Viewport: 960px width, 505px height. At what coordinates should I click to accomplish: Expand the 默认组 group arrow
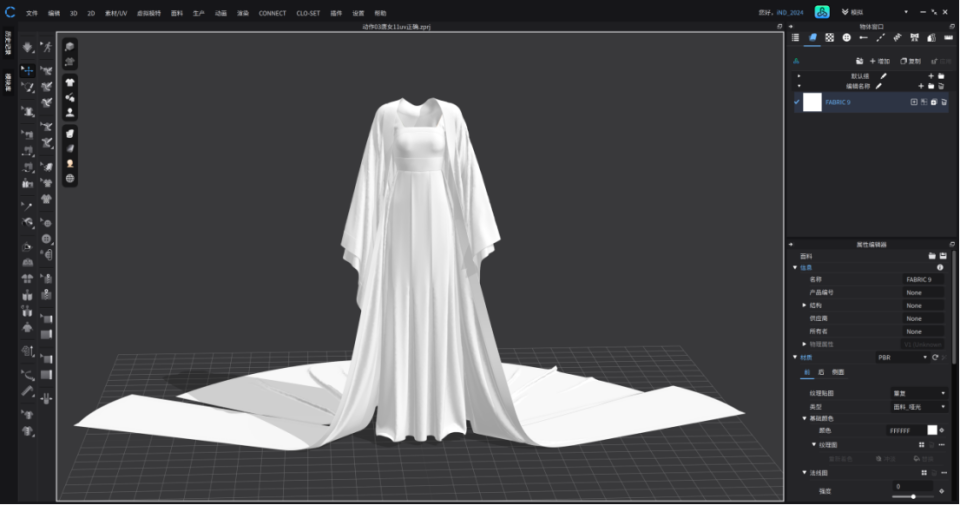799,76
